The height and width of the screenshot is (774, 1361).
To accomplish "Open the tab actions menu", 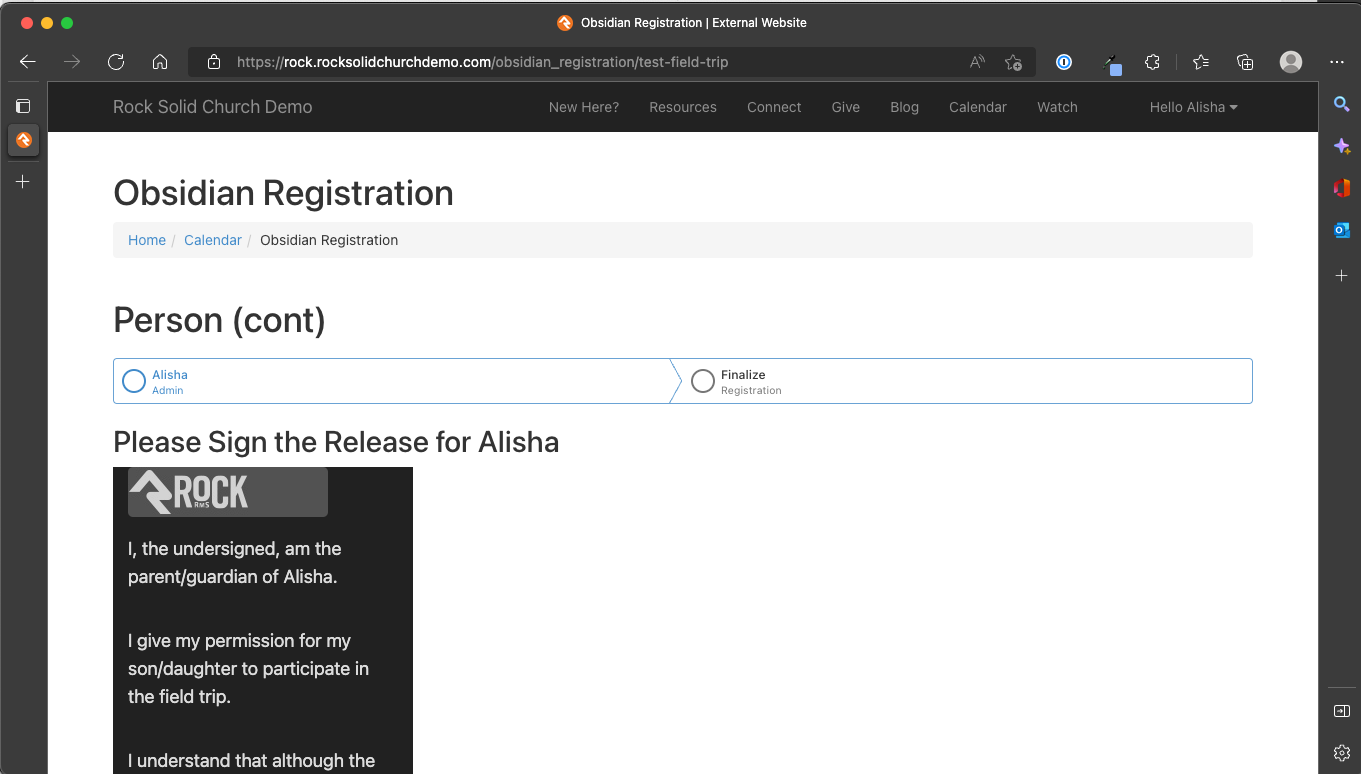I will point(23,106).
